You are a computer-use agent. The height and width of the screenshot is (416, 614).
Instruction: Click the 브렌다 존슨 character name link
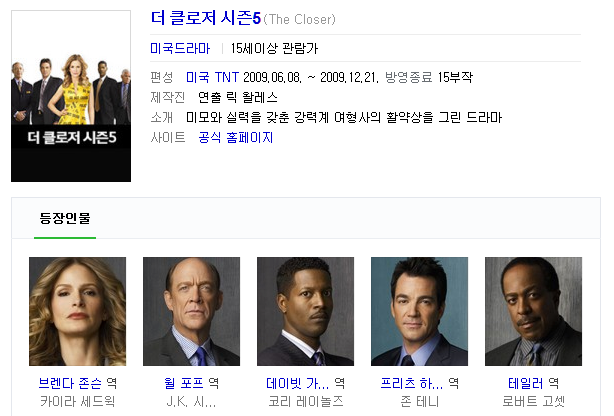[x=70, y=383]
